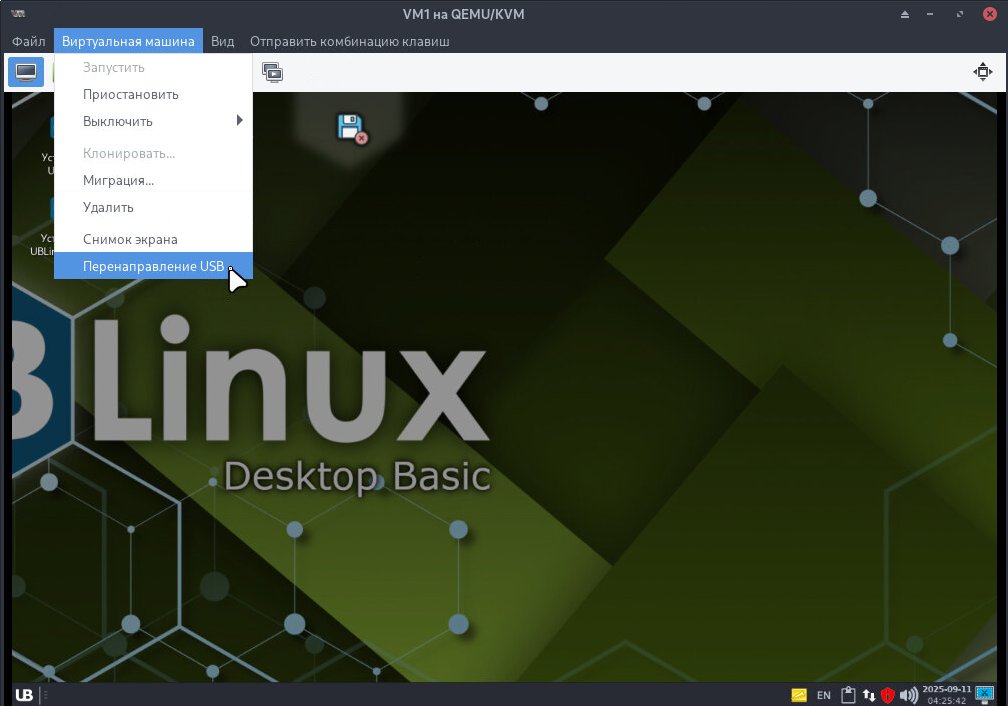Choose Перенаправление USB menu entry
Image resolution: width=1008 pixels, height=706 pixels.
tap(153, 266)
